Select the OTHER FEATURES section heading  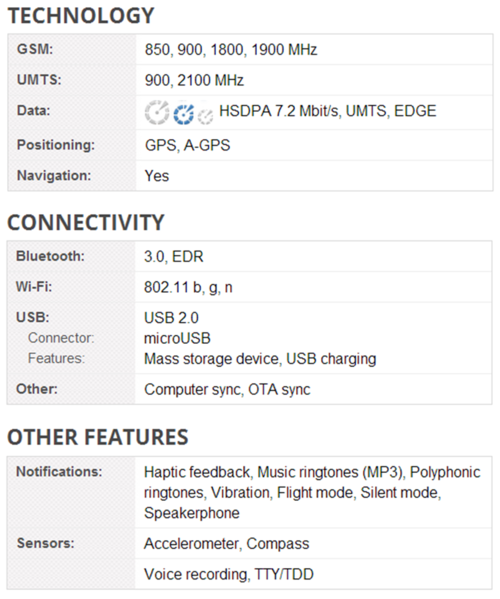[98, 437]
